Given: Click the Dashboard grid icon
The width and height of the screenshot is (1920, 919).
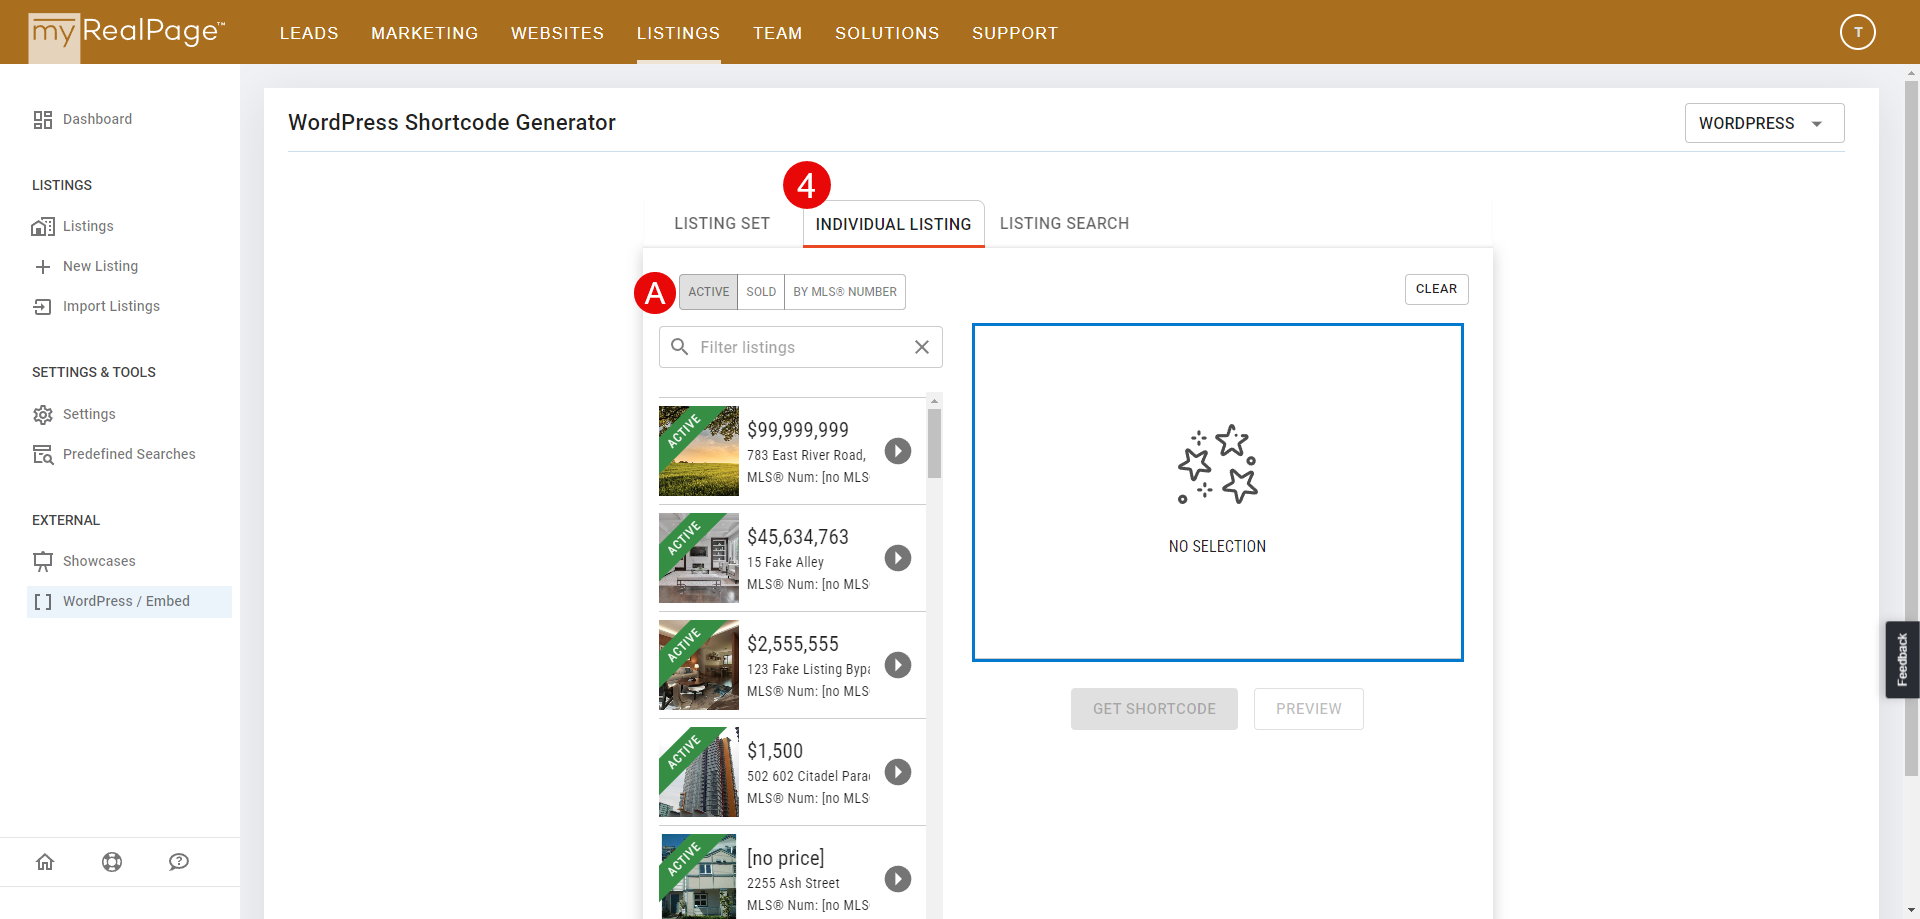Looking at the screenshot, I should (43, 120).
